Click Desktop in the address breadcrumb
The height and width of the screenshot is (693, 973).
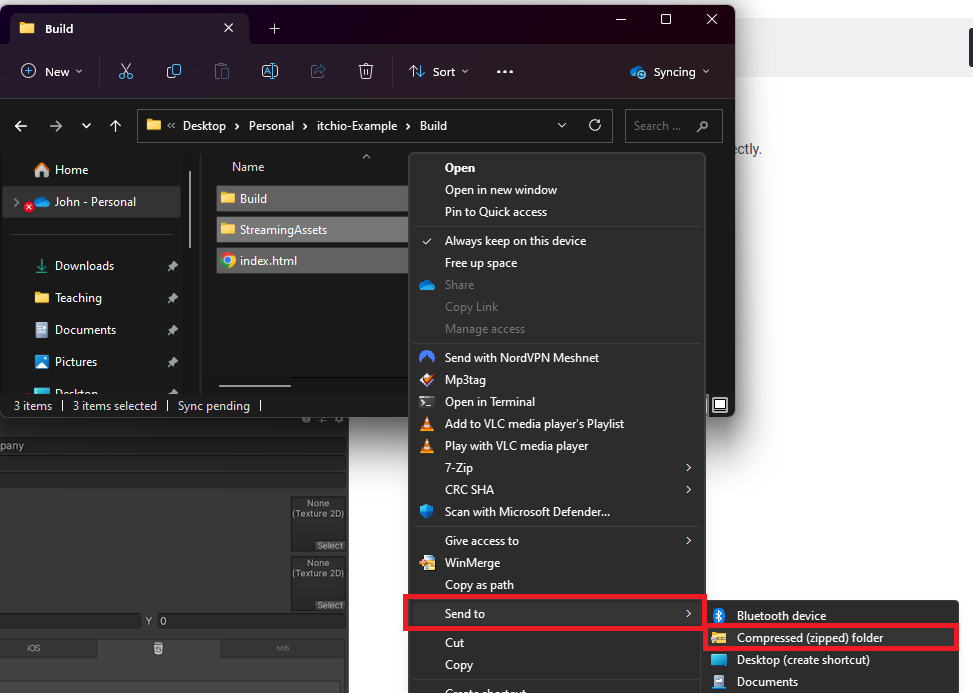click(204, 126)
